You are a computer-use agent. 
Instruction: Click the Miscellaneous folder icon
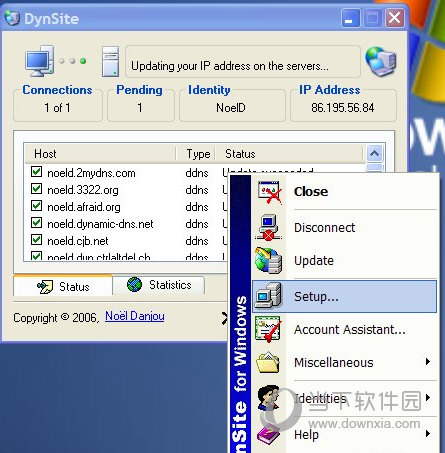(x=268, y=362)
